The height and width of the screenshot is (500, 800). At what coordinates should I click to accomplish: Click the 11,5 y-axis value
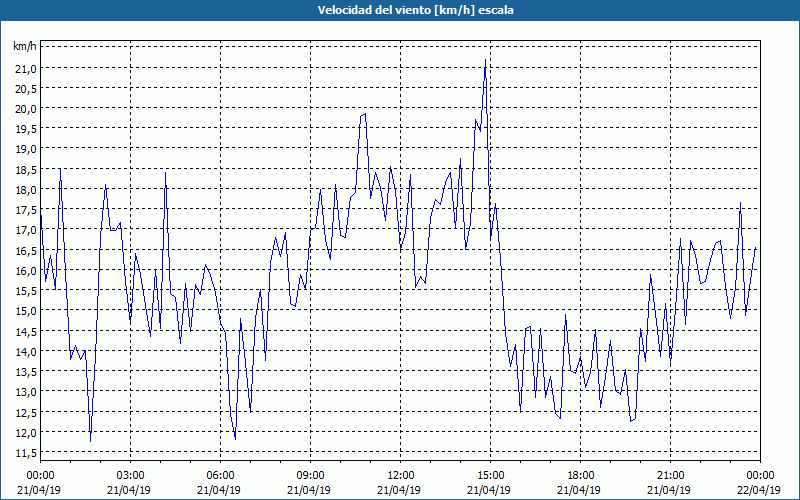tap(27, 453)
